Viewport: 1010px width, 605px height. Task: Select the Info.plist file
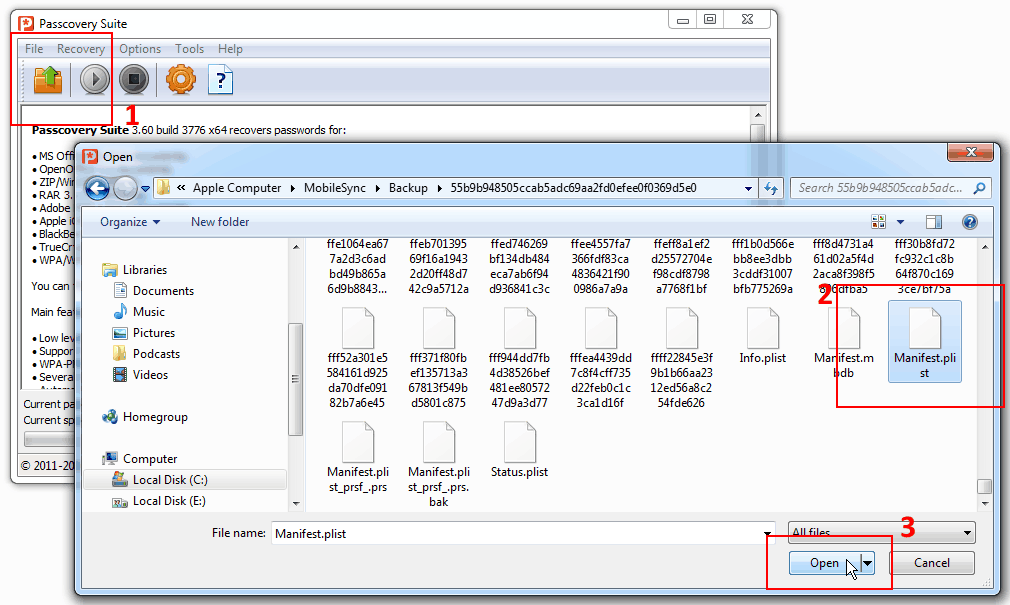(763, 336)
